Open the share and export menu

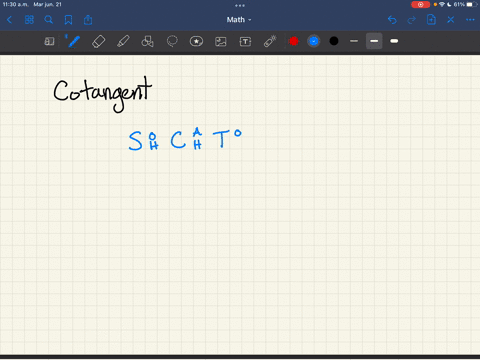click(88, 20)
